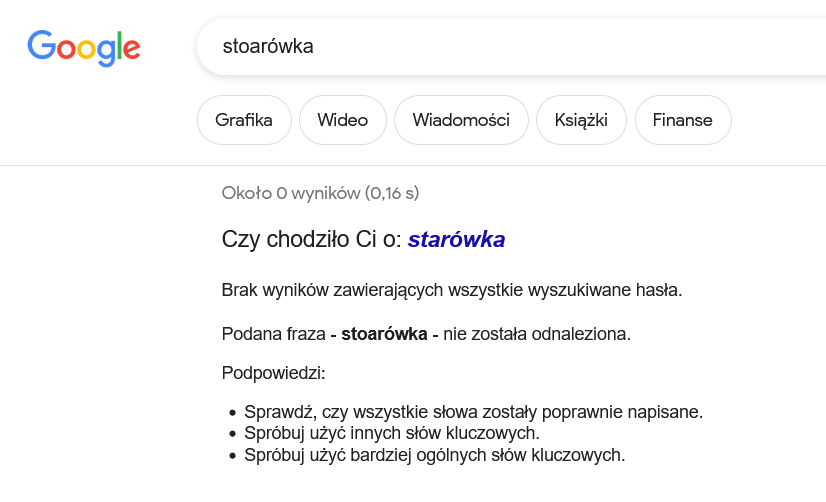This screenshot has height=502, width=826.
Task: Click the hint starting with 'Sprawdź, czy wszystkie słowa'
Action: 474,412
